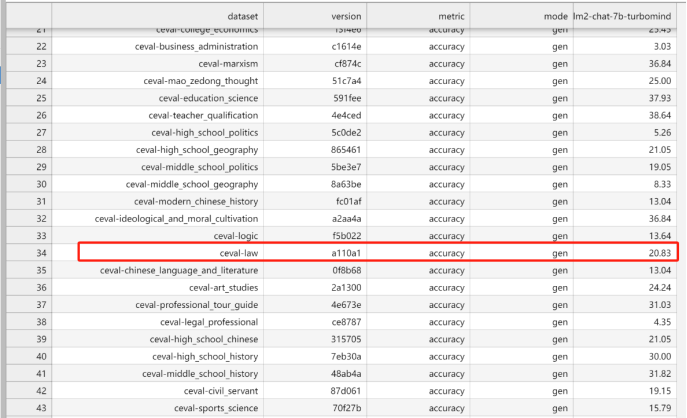Click cell ceval-art_studies
This screenshot has width=687, height=418.
pos(157,287)
